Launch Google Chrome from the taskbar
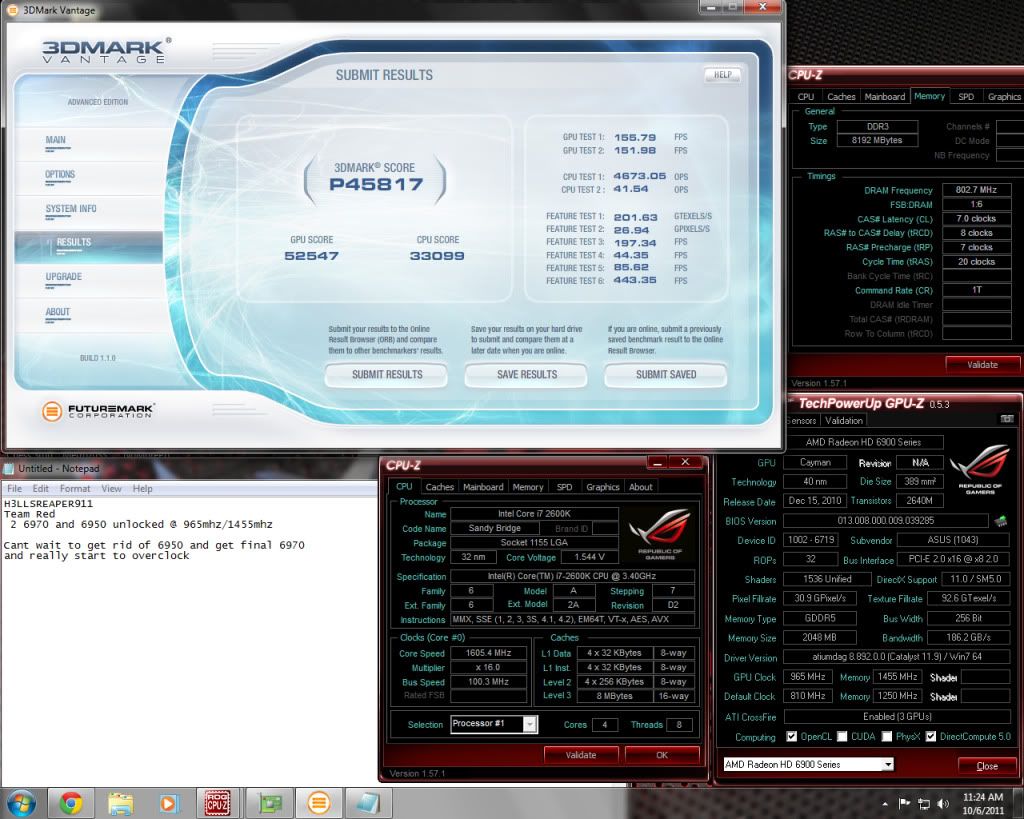 (71, 803)
